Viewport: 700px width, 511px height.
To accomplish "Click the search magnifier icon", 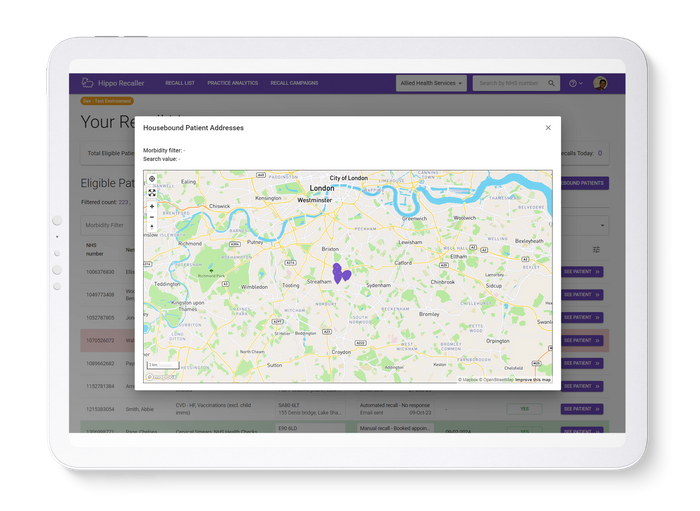I will (552, 83).
